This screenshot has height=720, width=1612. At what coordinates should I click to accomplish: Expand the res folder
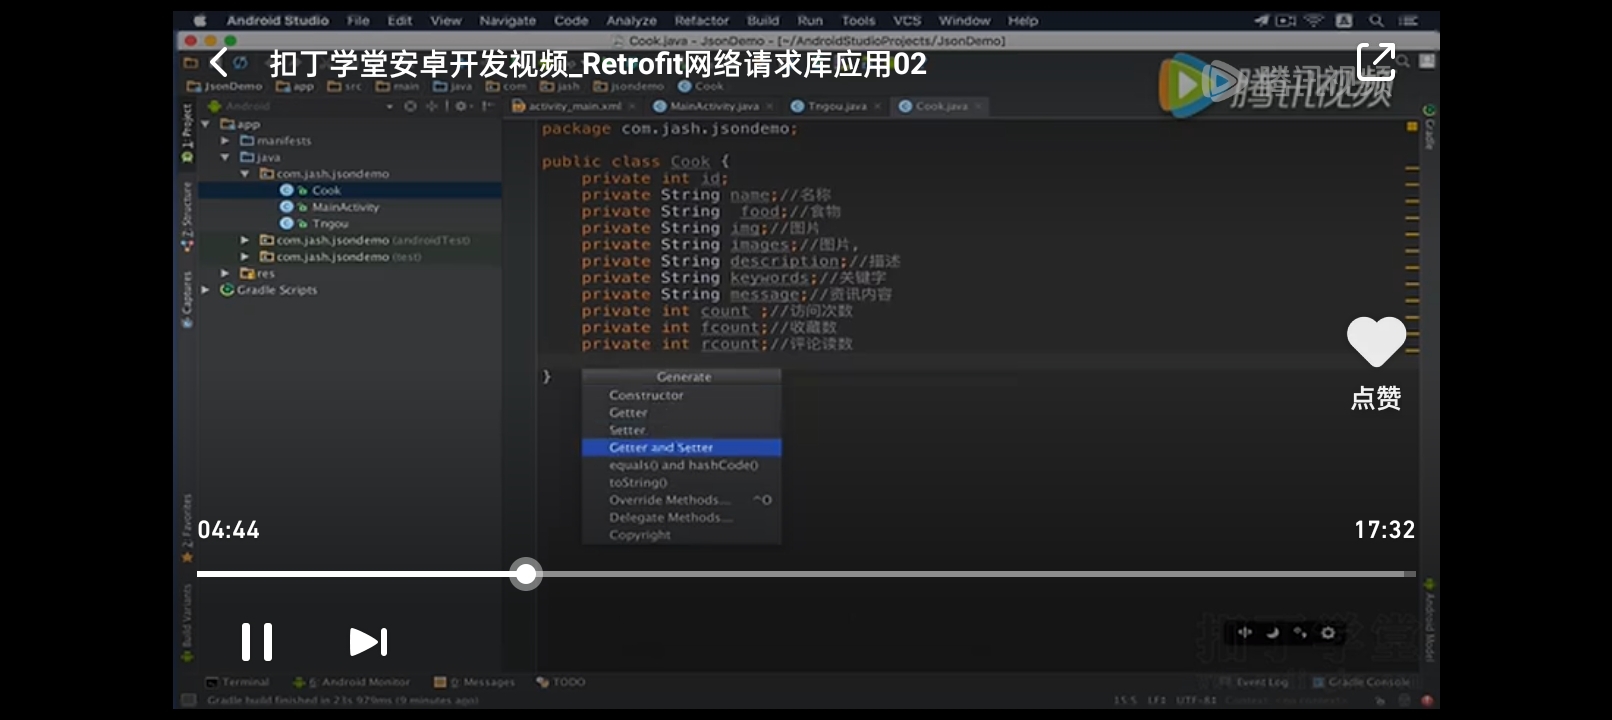(x=225, y=273)
